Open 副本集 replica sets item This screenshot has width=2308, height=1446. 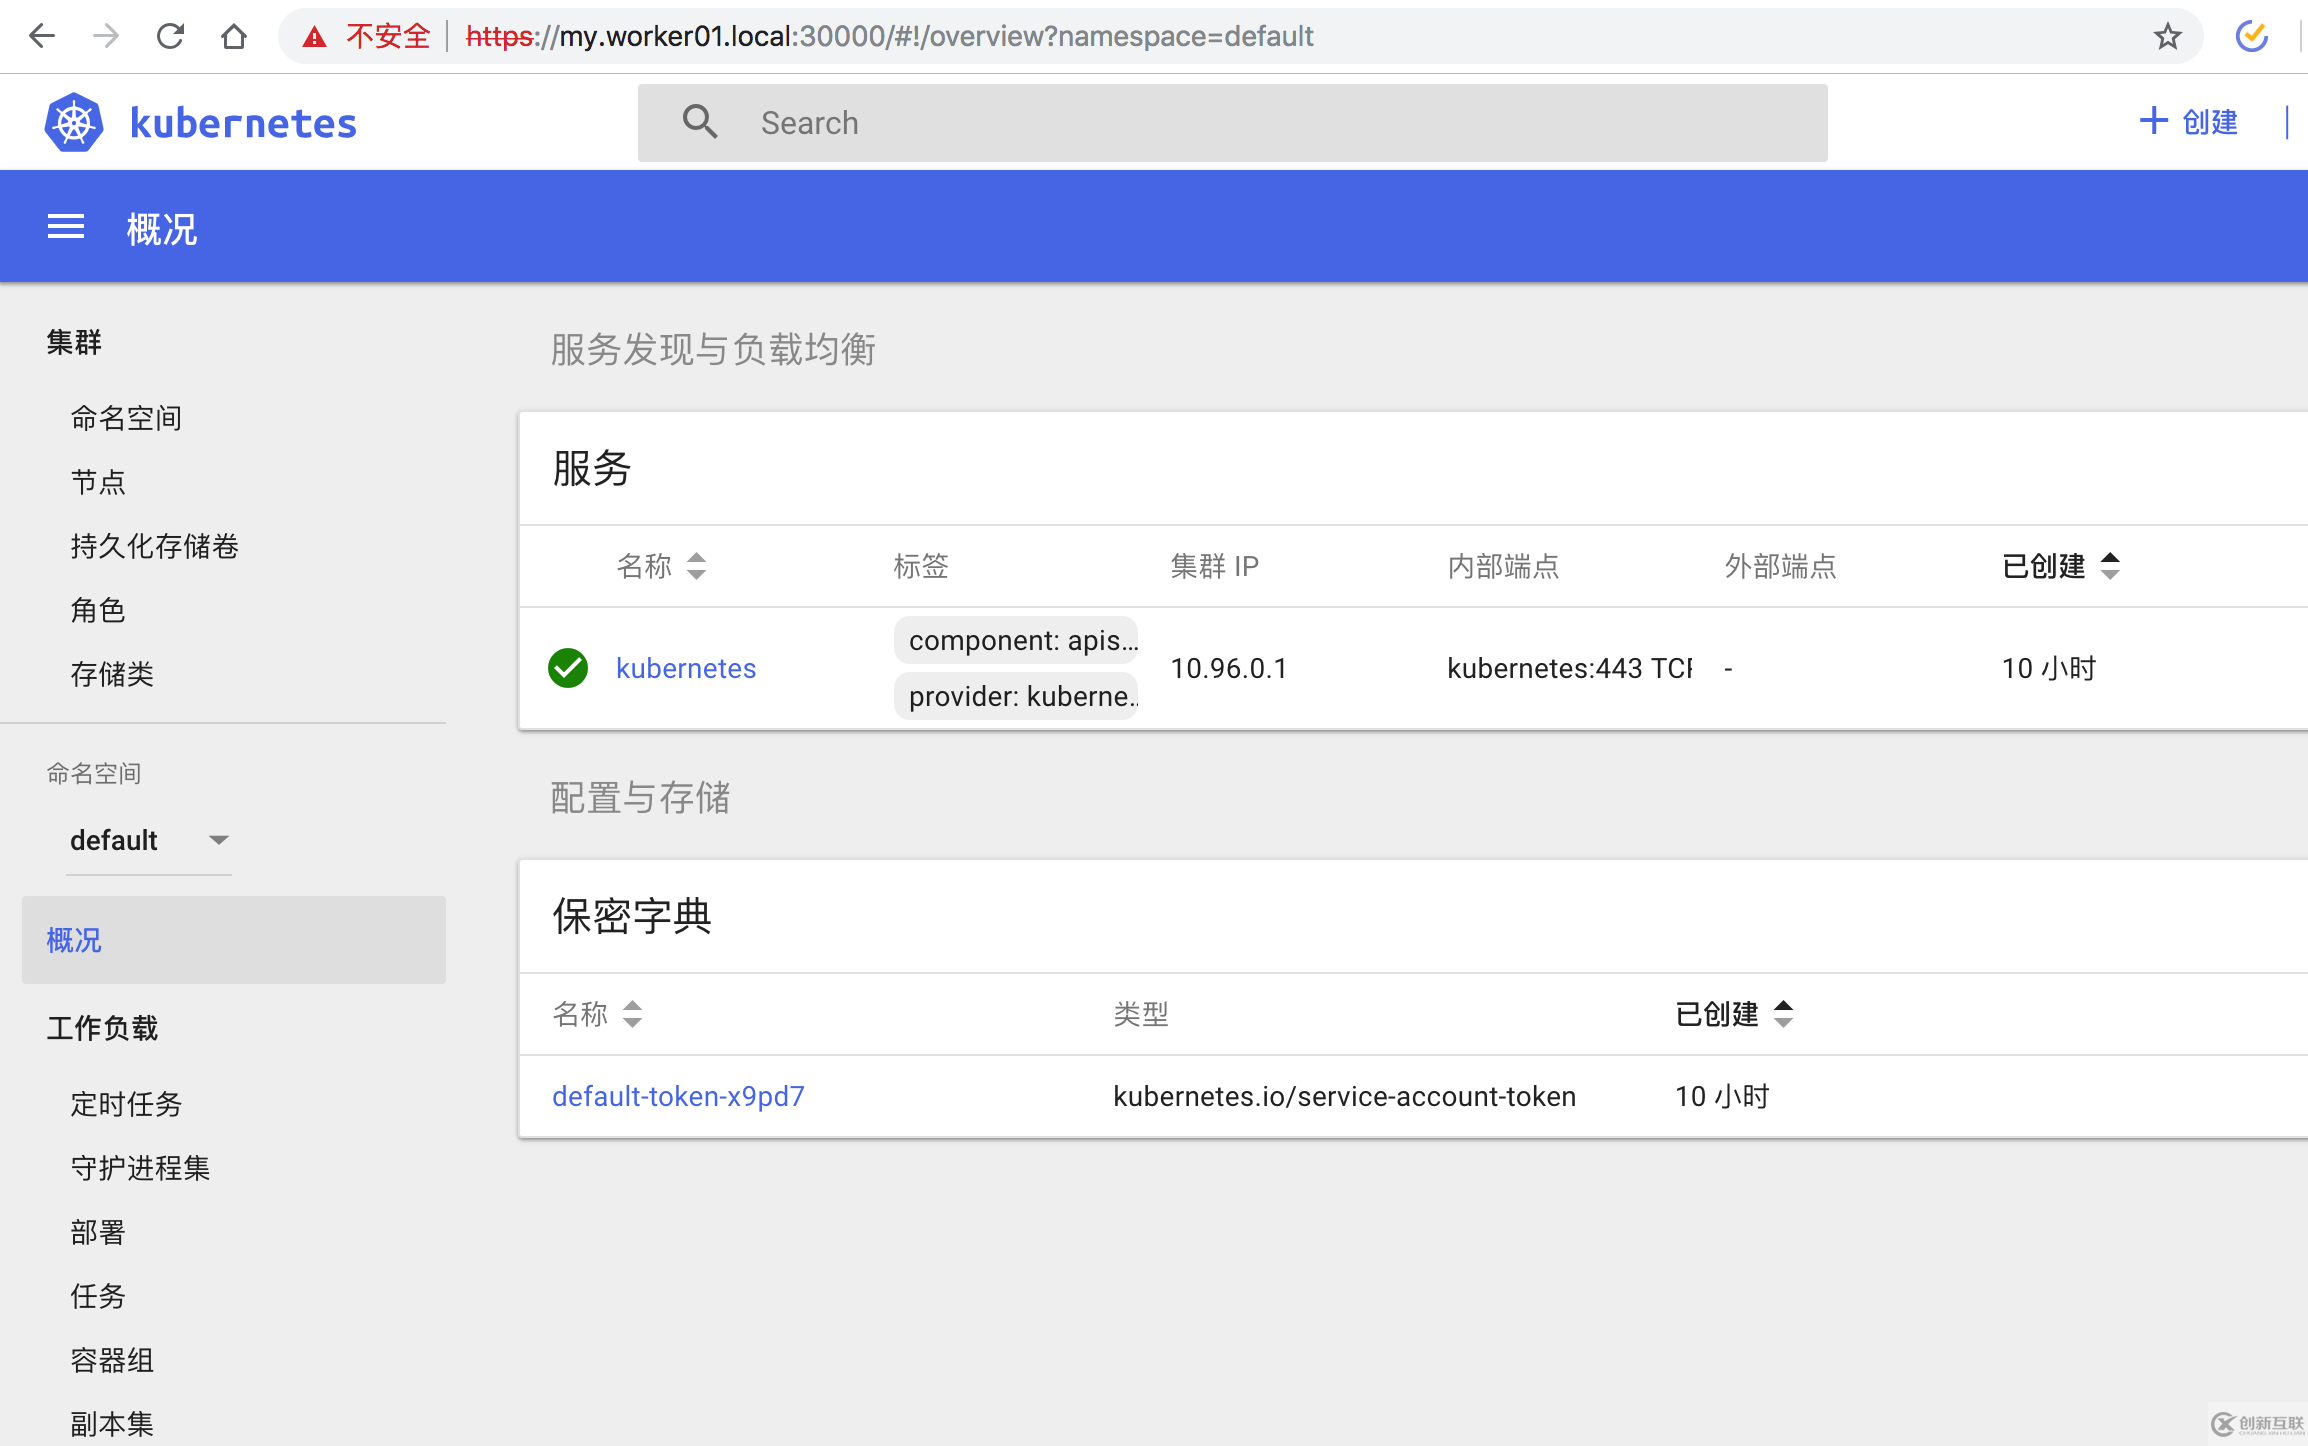coord(112,1424)
